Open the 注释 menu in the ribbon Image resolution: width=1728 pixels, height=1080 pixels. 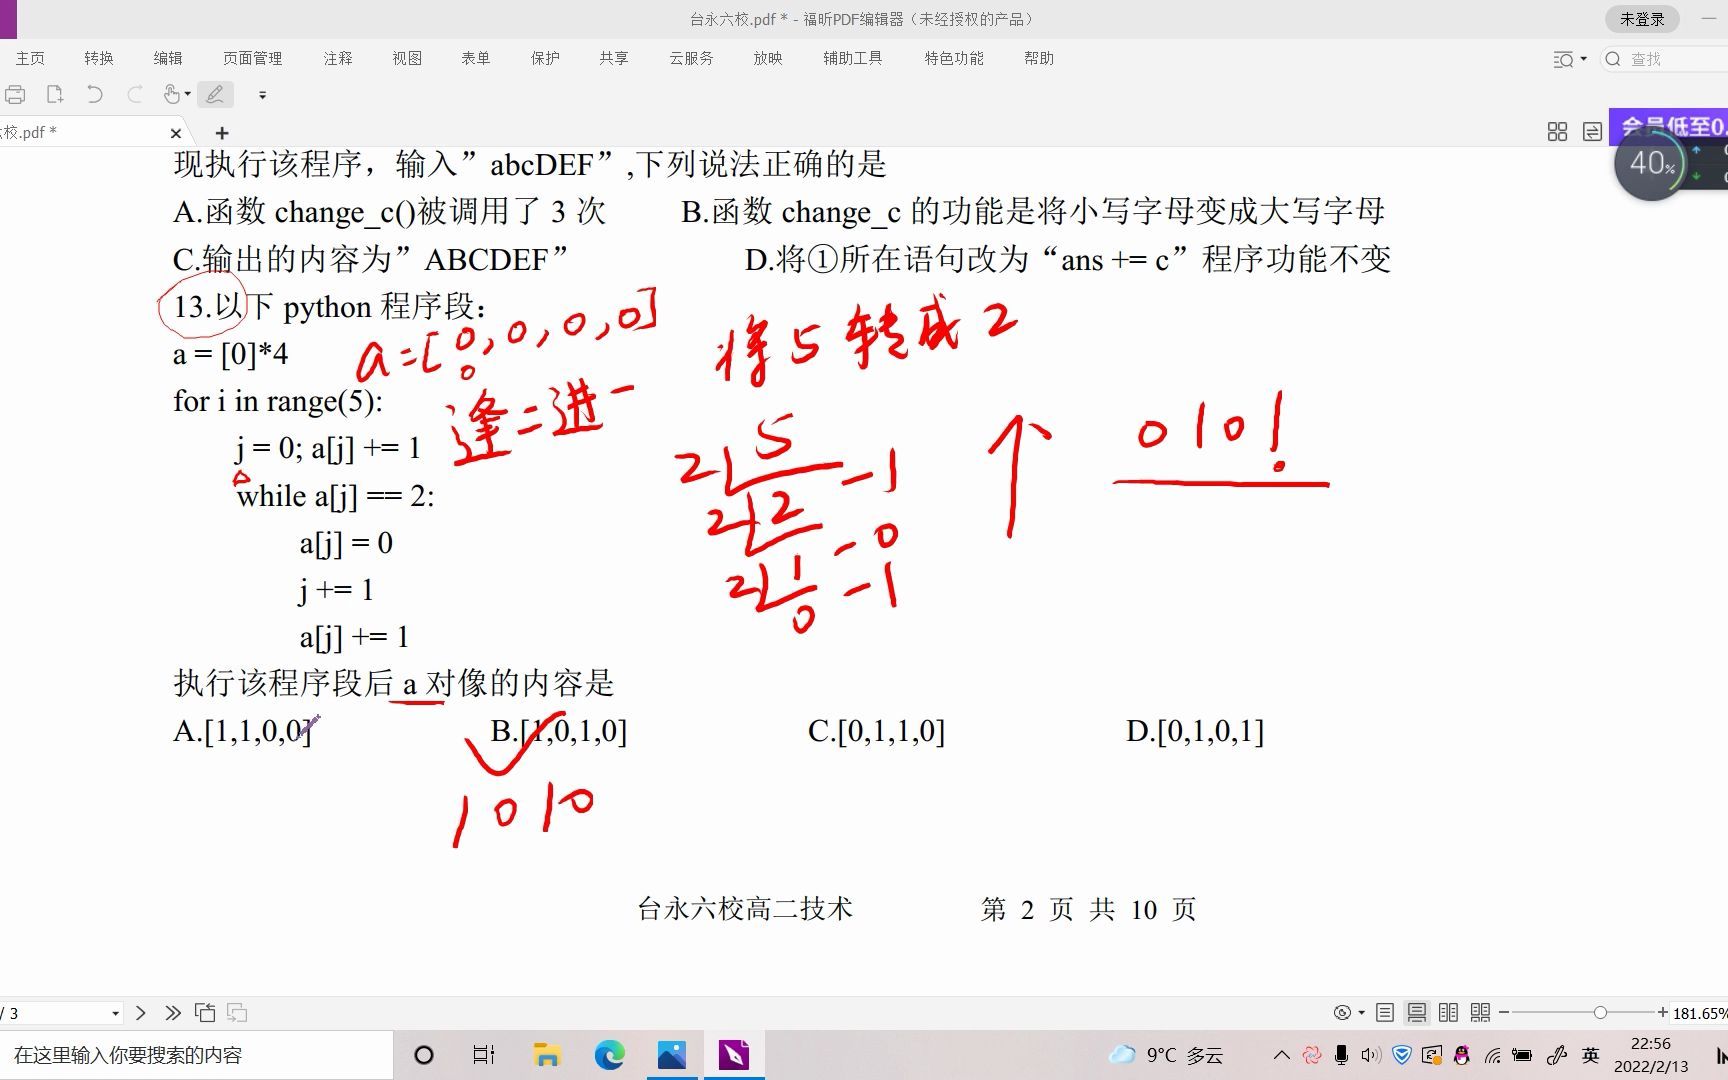(x=337, y=58)
